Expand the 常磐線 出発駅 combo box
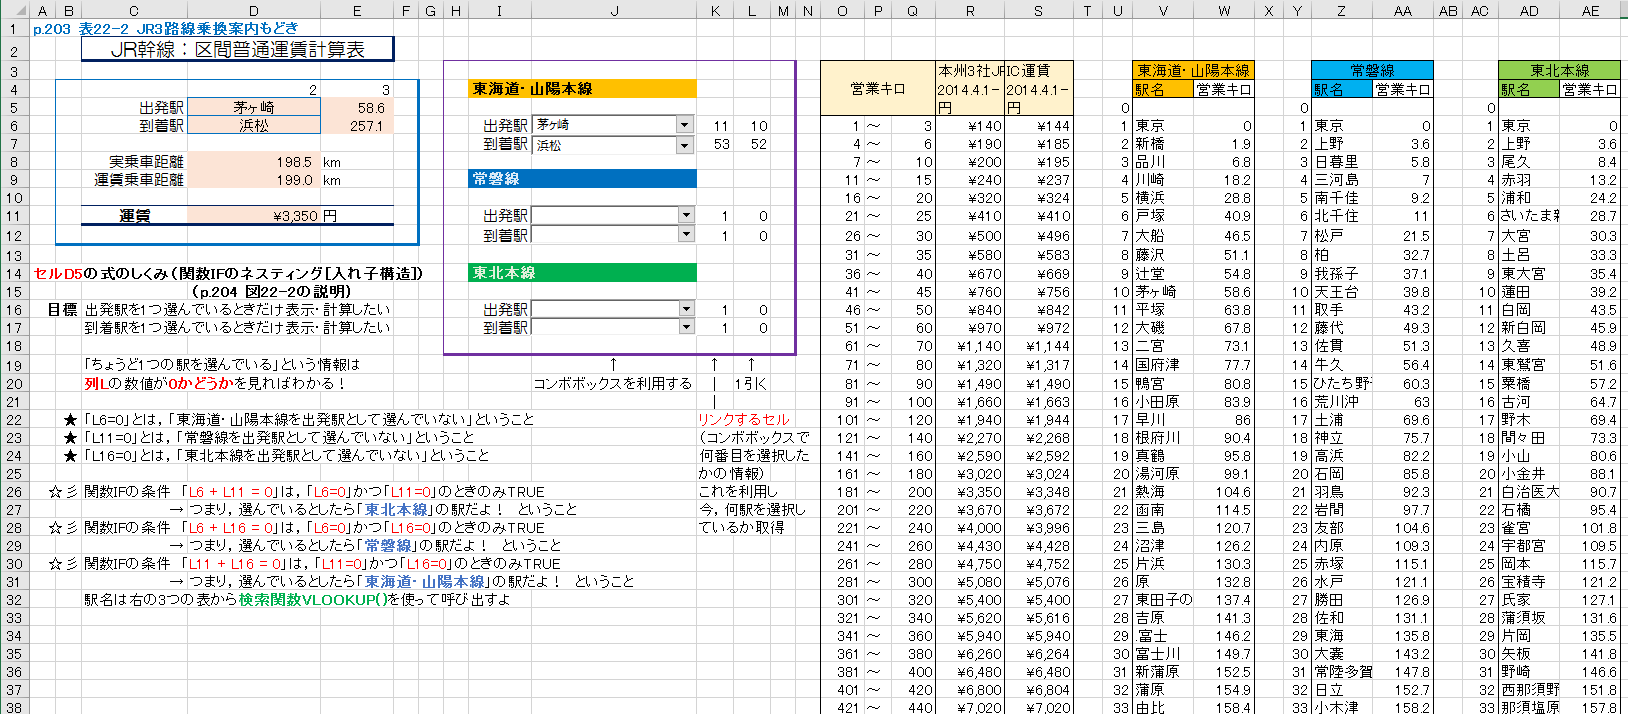The image size is (1628, 714). point(685,215)
